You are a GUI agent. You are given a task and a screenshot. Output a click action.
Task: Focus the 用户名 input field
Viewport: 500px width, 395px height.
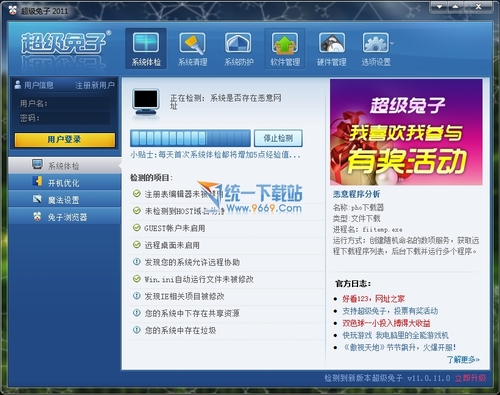pos(79,104)
